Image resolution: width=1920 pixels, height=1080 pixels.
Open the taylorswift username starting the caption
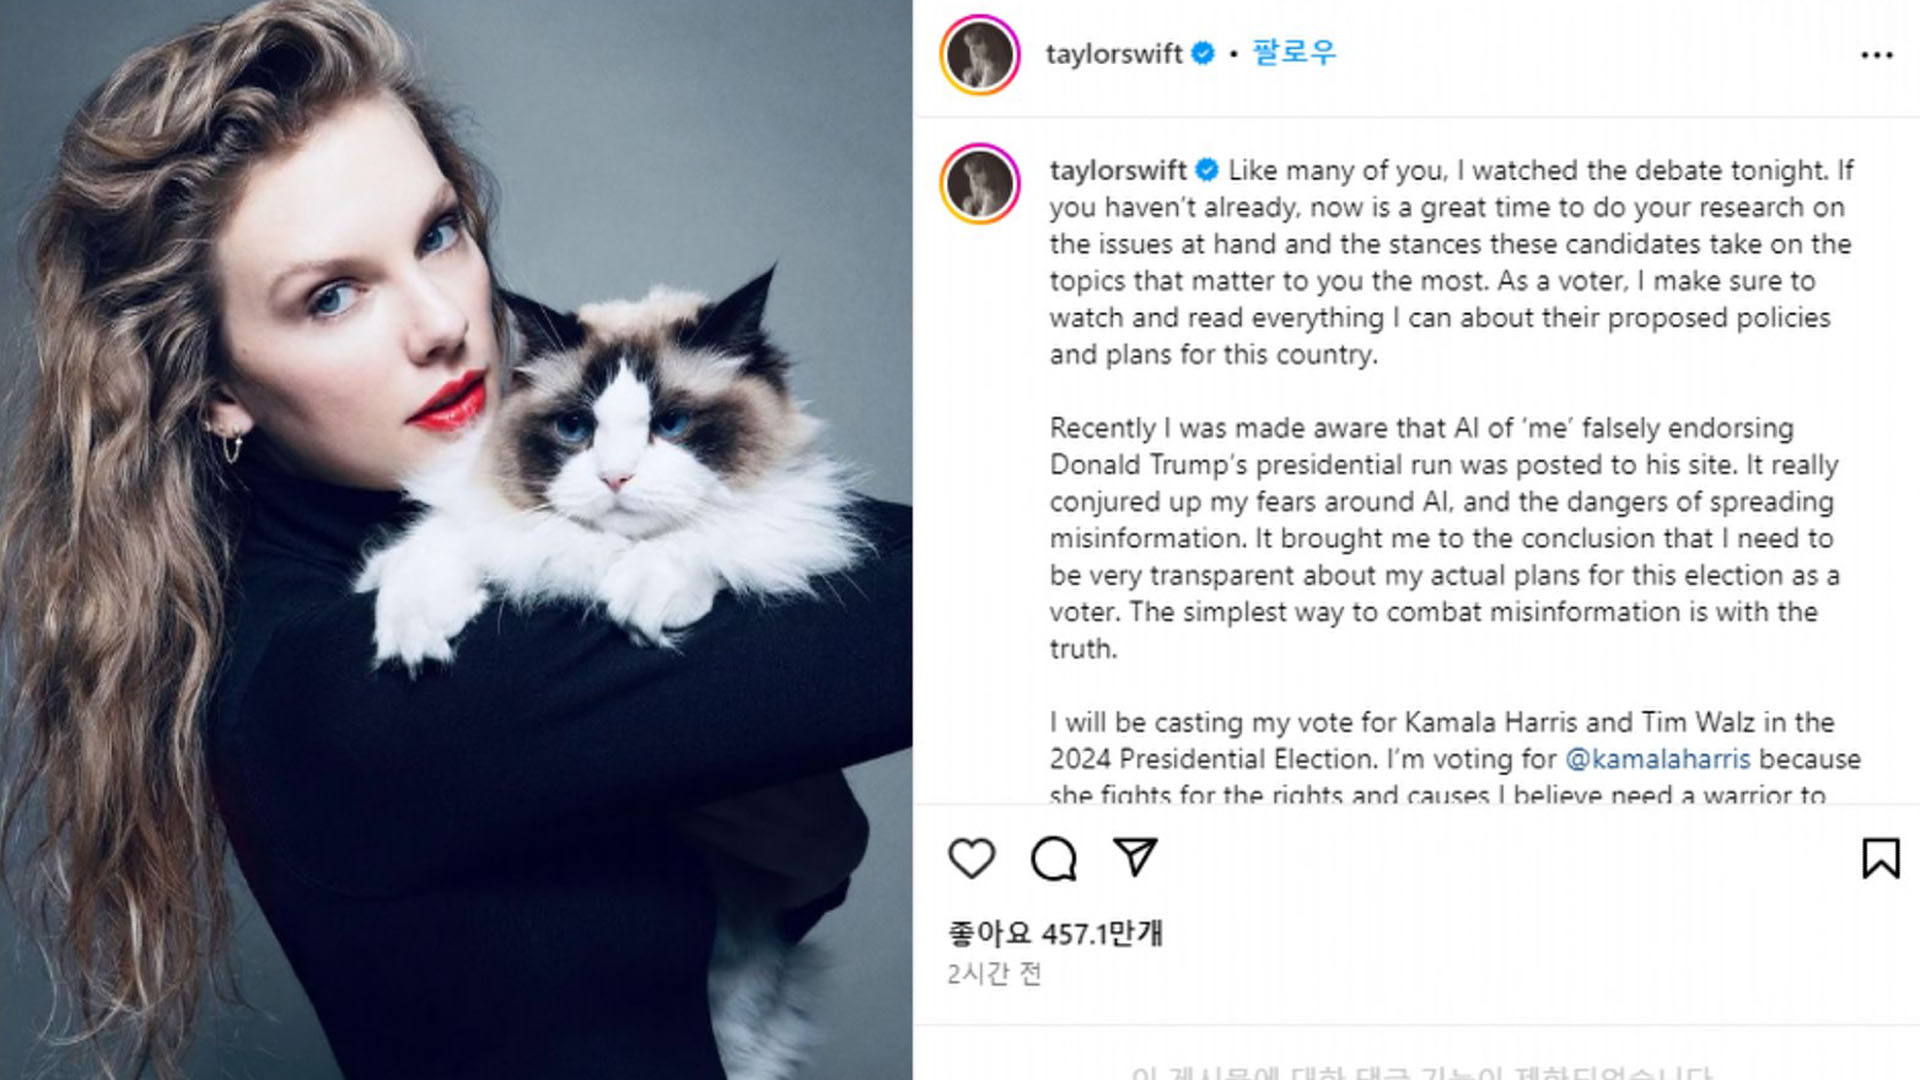tap(1118, 170)
